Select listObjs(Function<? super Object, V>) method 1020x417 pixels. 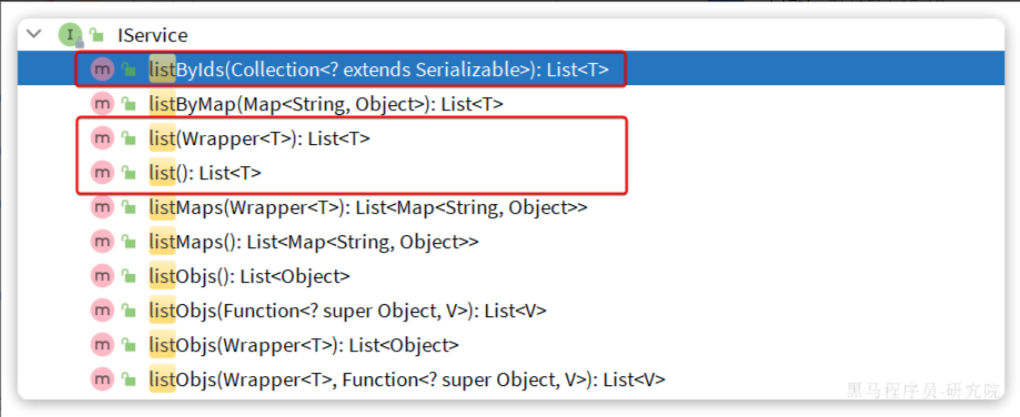point(347,311)
